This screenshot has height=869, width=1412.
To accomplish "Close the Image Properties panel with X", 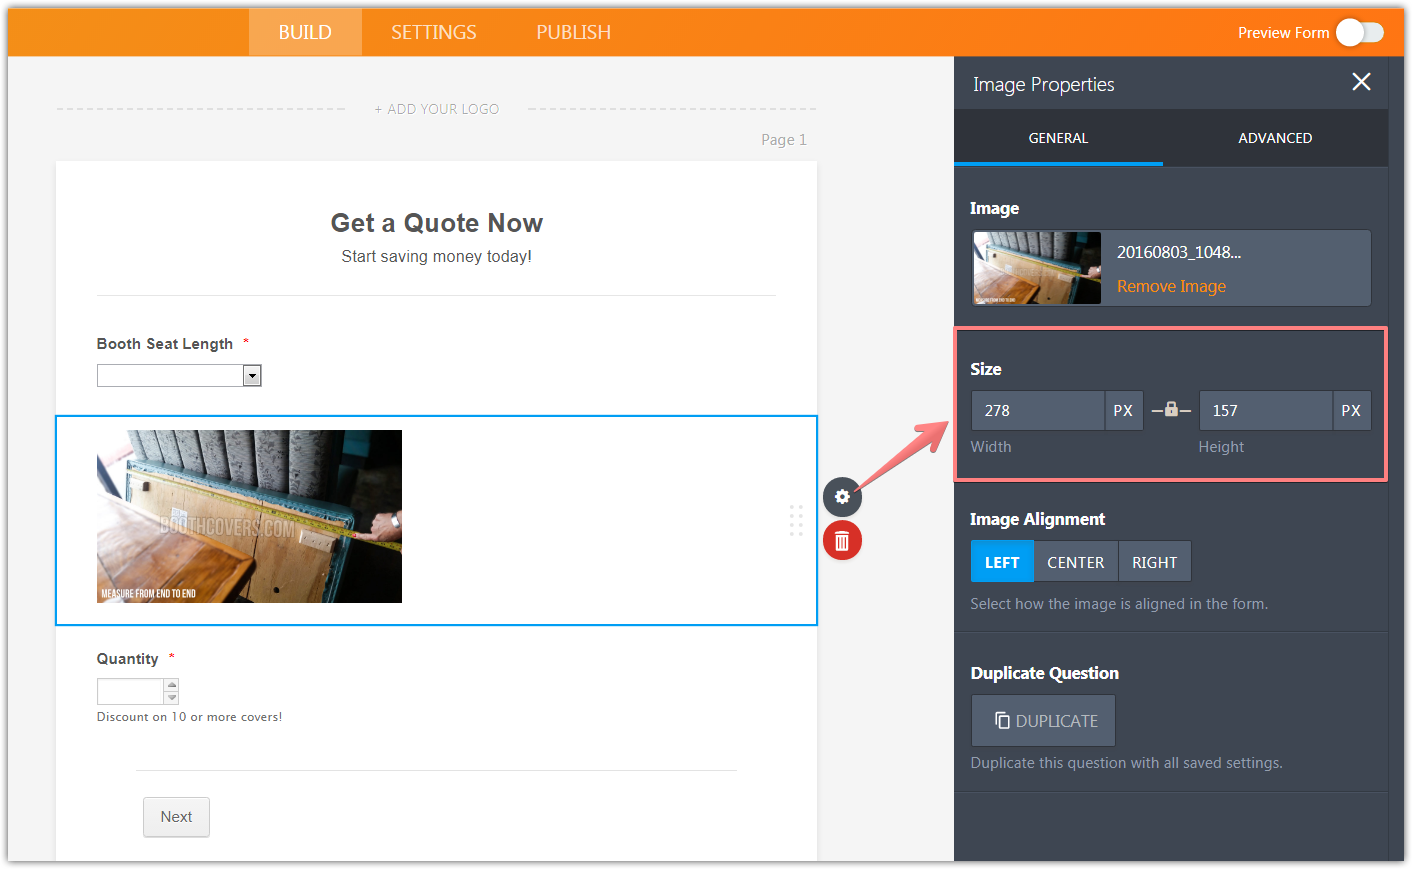I will pos(1361,82).
